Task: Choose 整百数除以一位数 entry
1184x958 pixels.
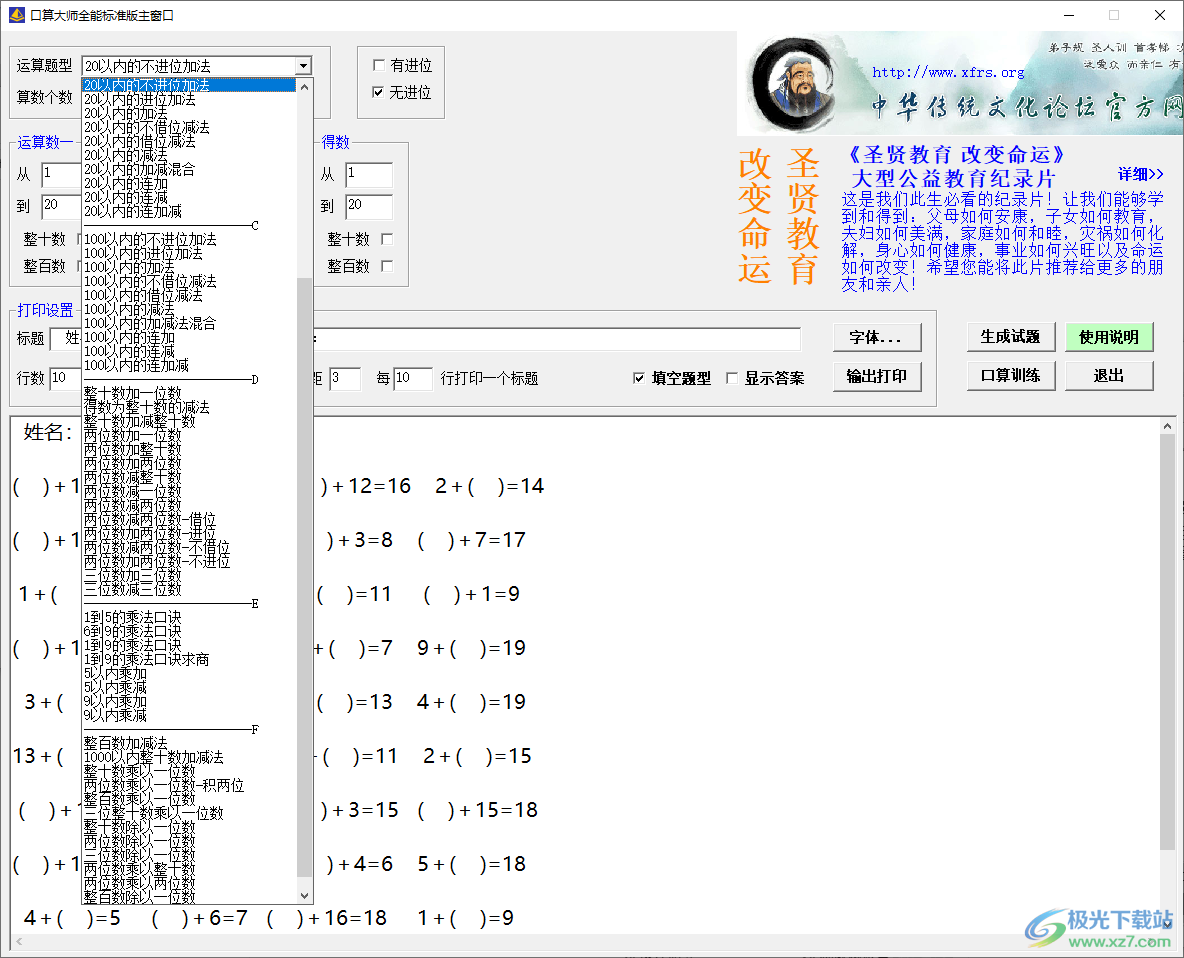Action: click(x=189, y=897)
